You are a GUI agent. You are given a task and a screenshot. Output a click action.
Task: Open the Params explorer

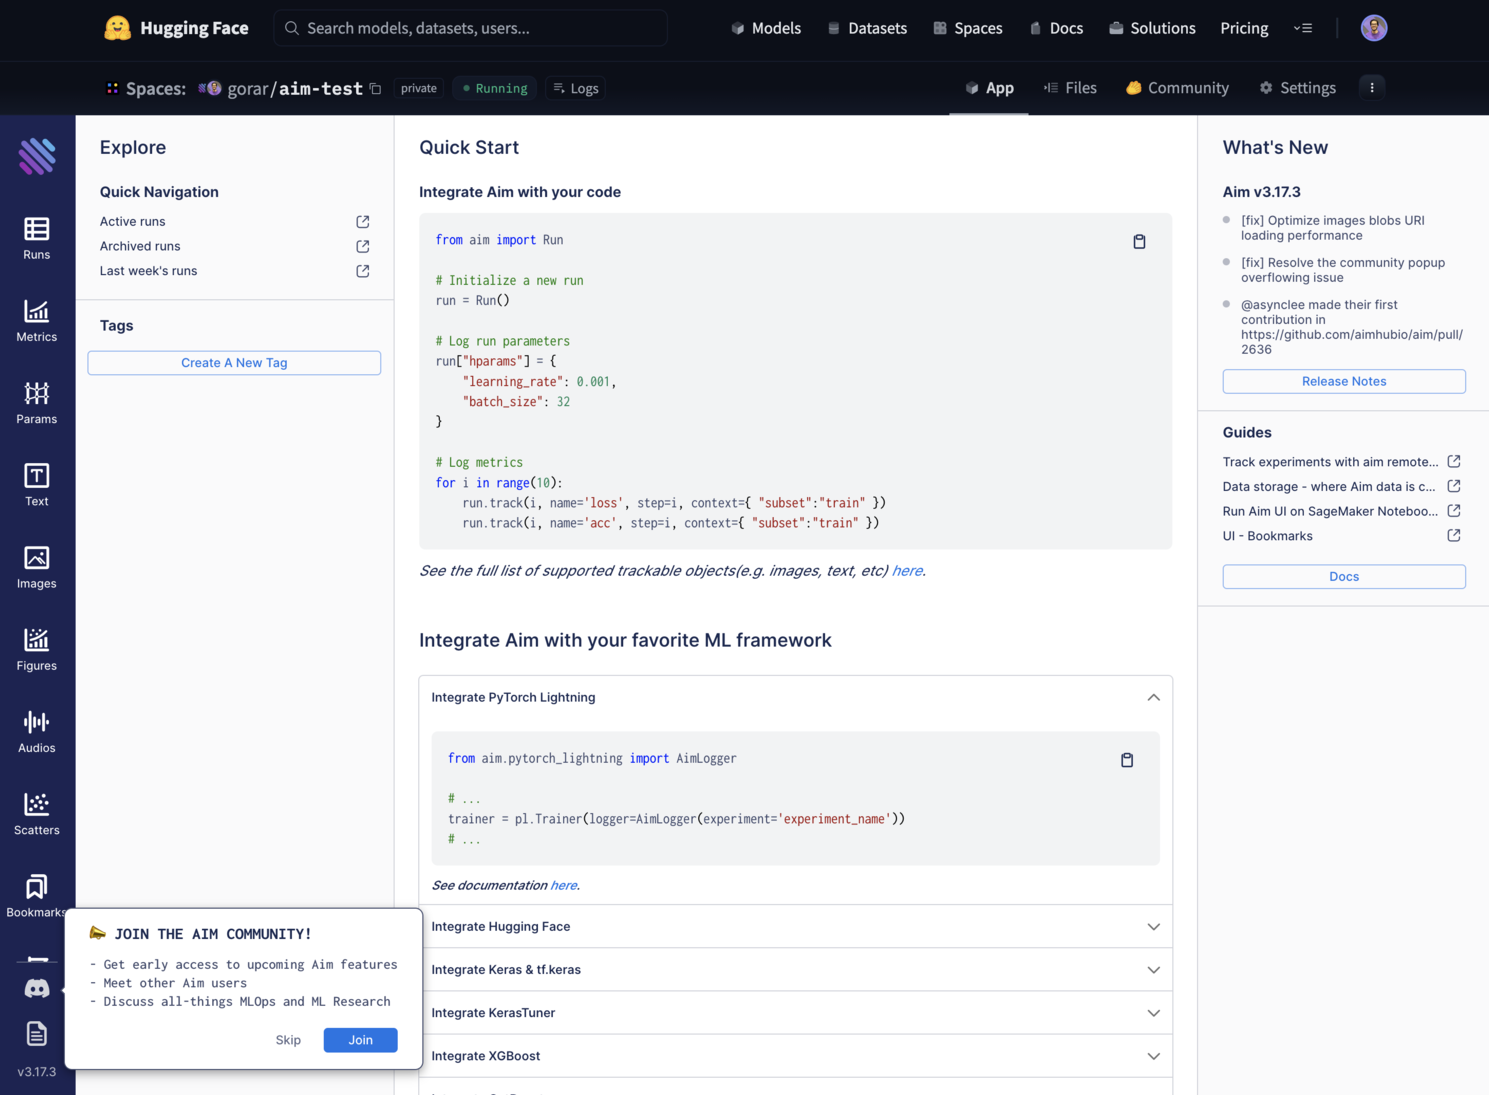pos(37,403)
